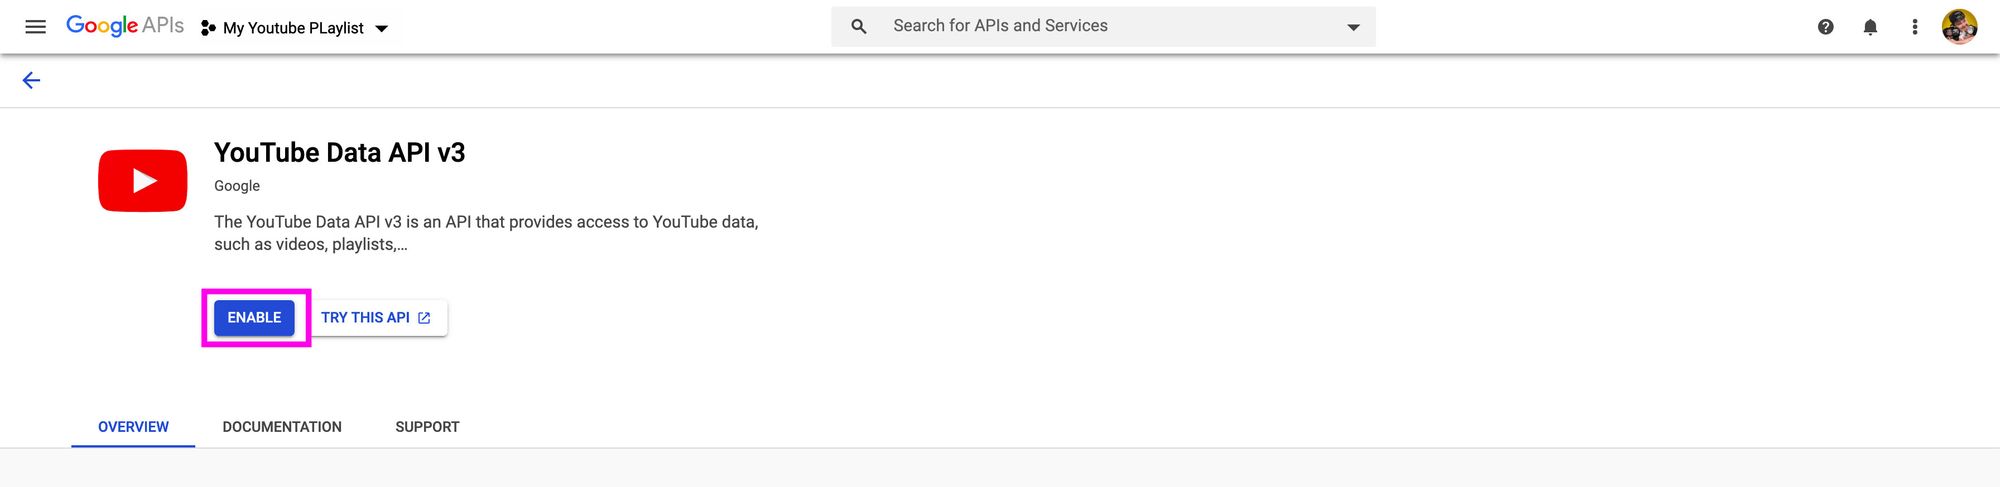
Task: Show notifications via the bell icon
Action: [1870, 27]
